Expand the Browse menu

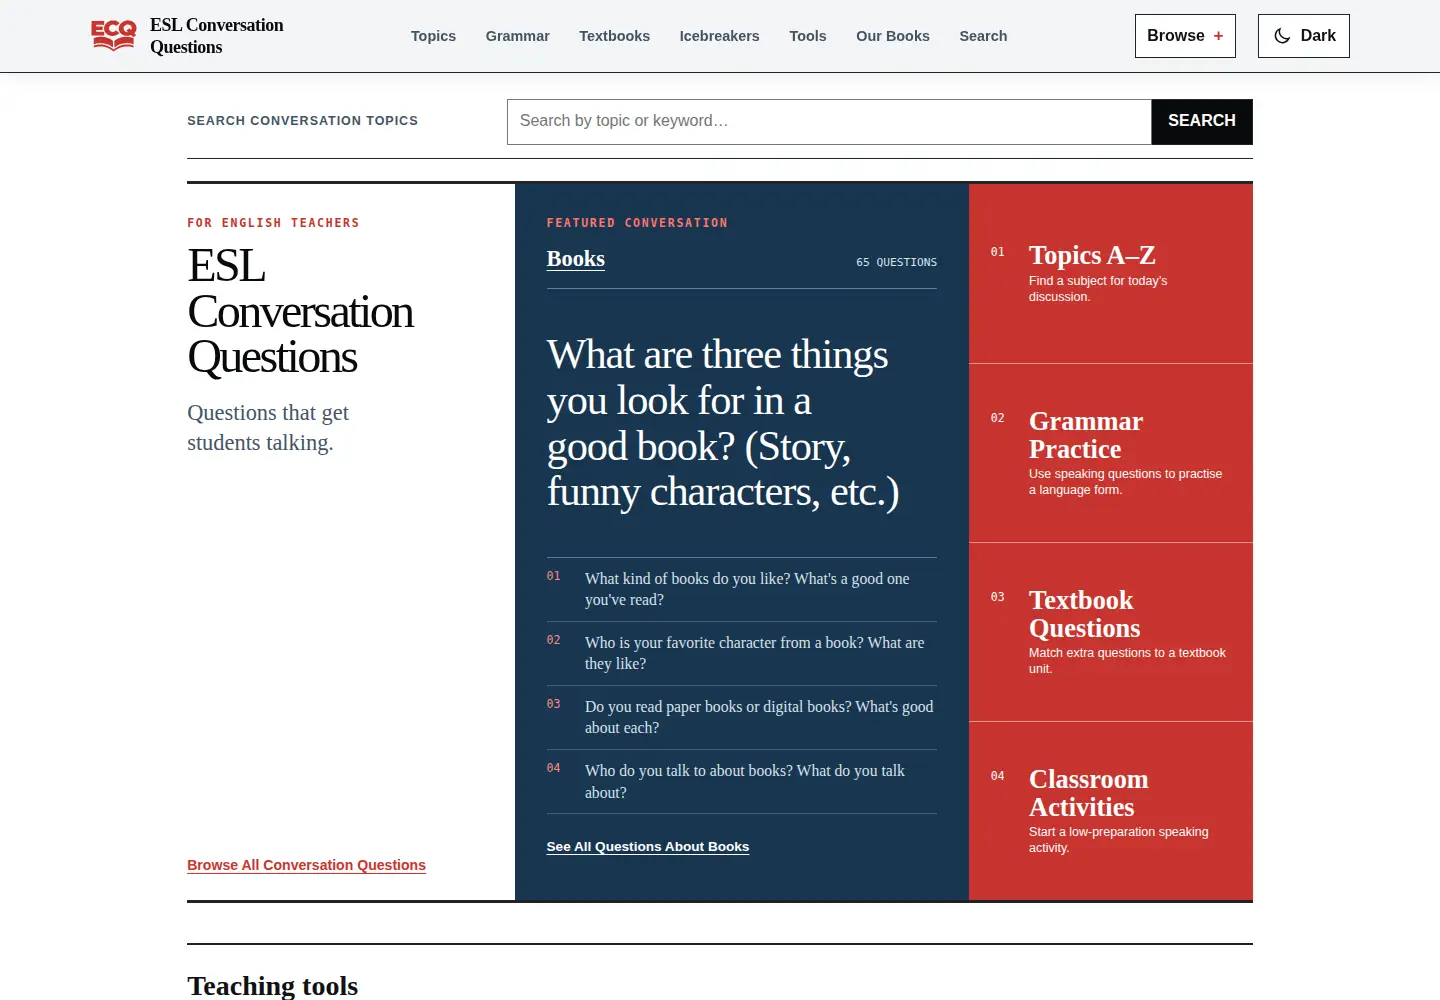1185,36
